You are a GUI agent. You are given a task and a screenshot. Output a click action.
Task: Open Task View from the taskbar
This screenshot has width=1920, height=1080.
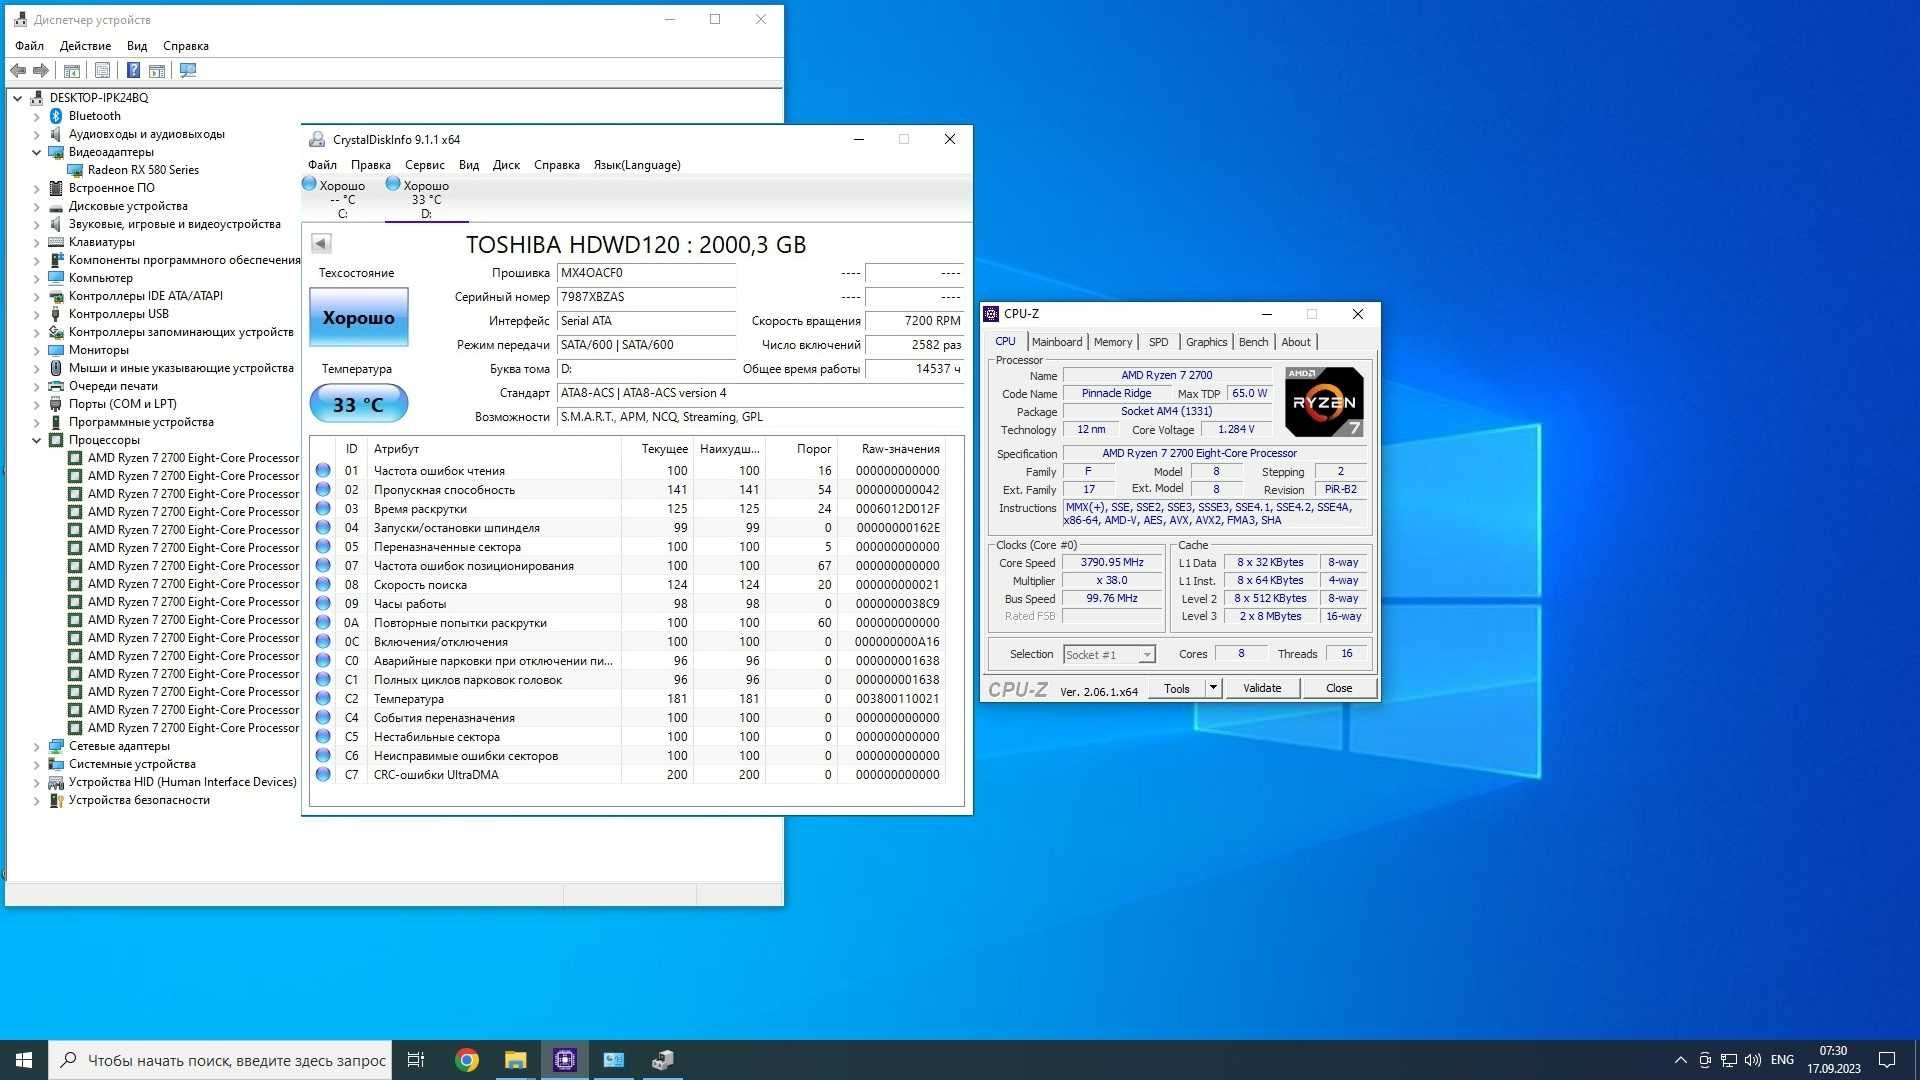[416, 1060]
